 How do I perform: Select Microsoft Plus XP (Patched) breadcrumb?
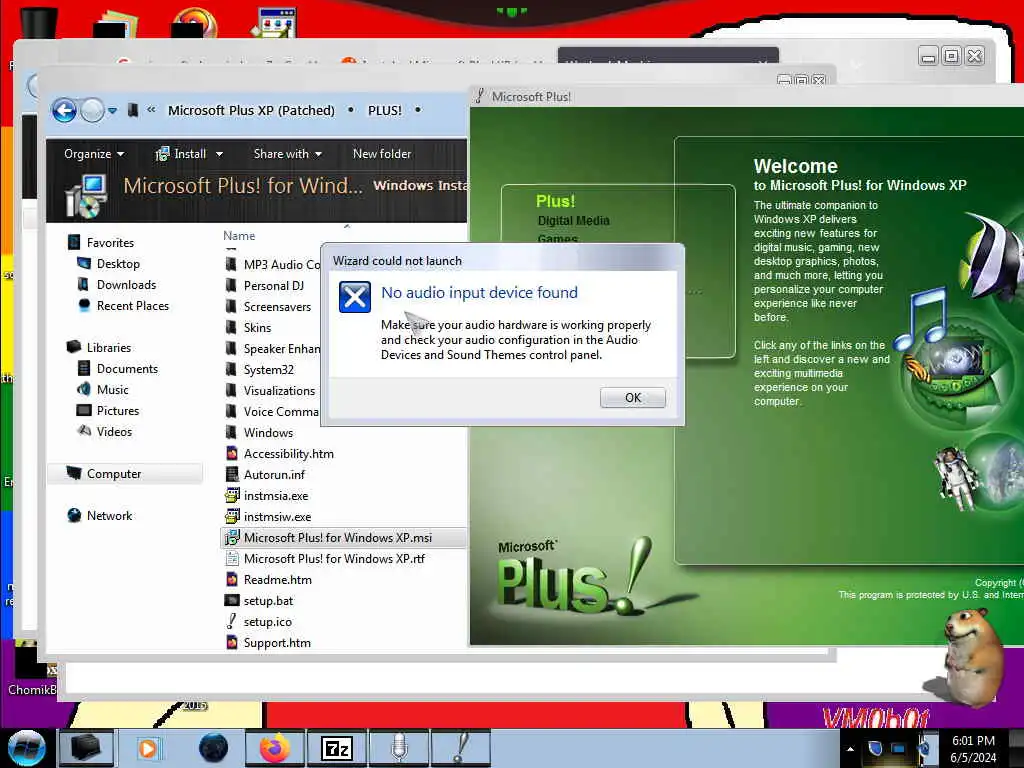tap(251, 110)
